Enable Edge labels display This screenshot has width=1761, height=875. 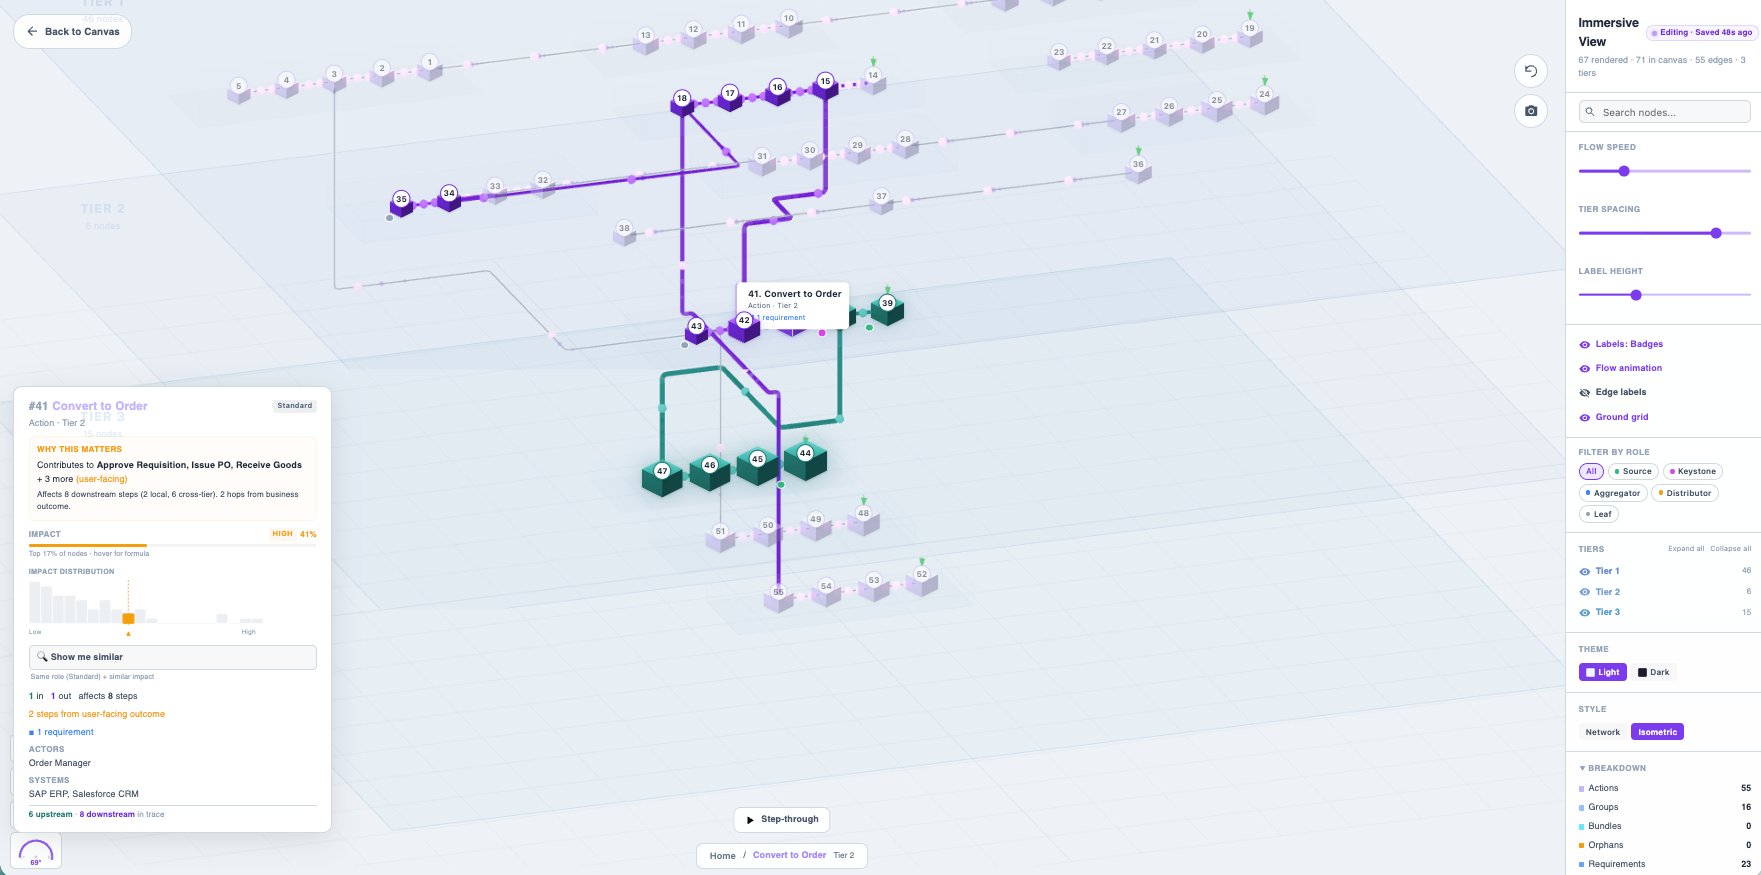point(1612,392)
